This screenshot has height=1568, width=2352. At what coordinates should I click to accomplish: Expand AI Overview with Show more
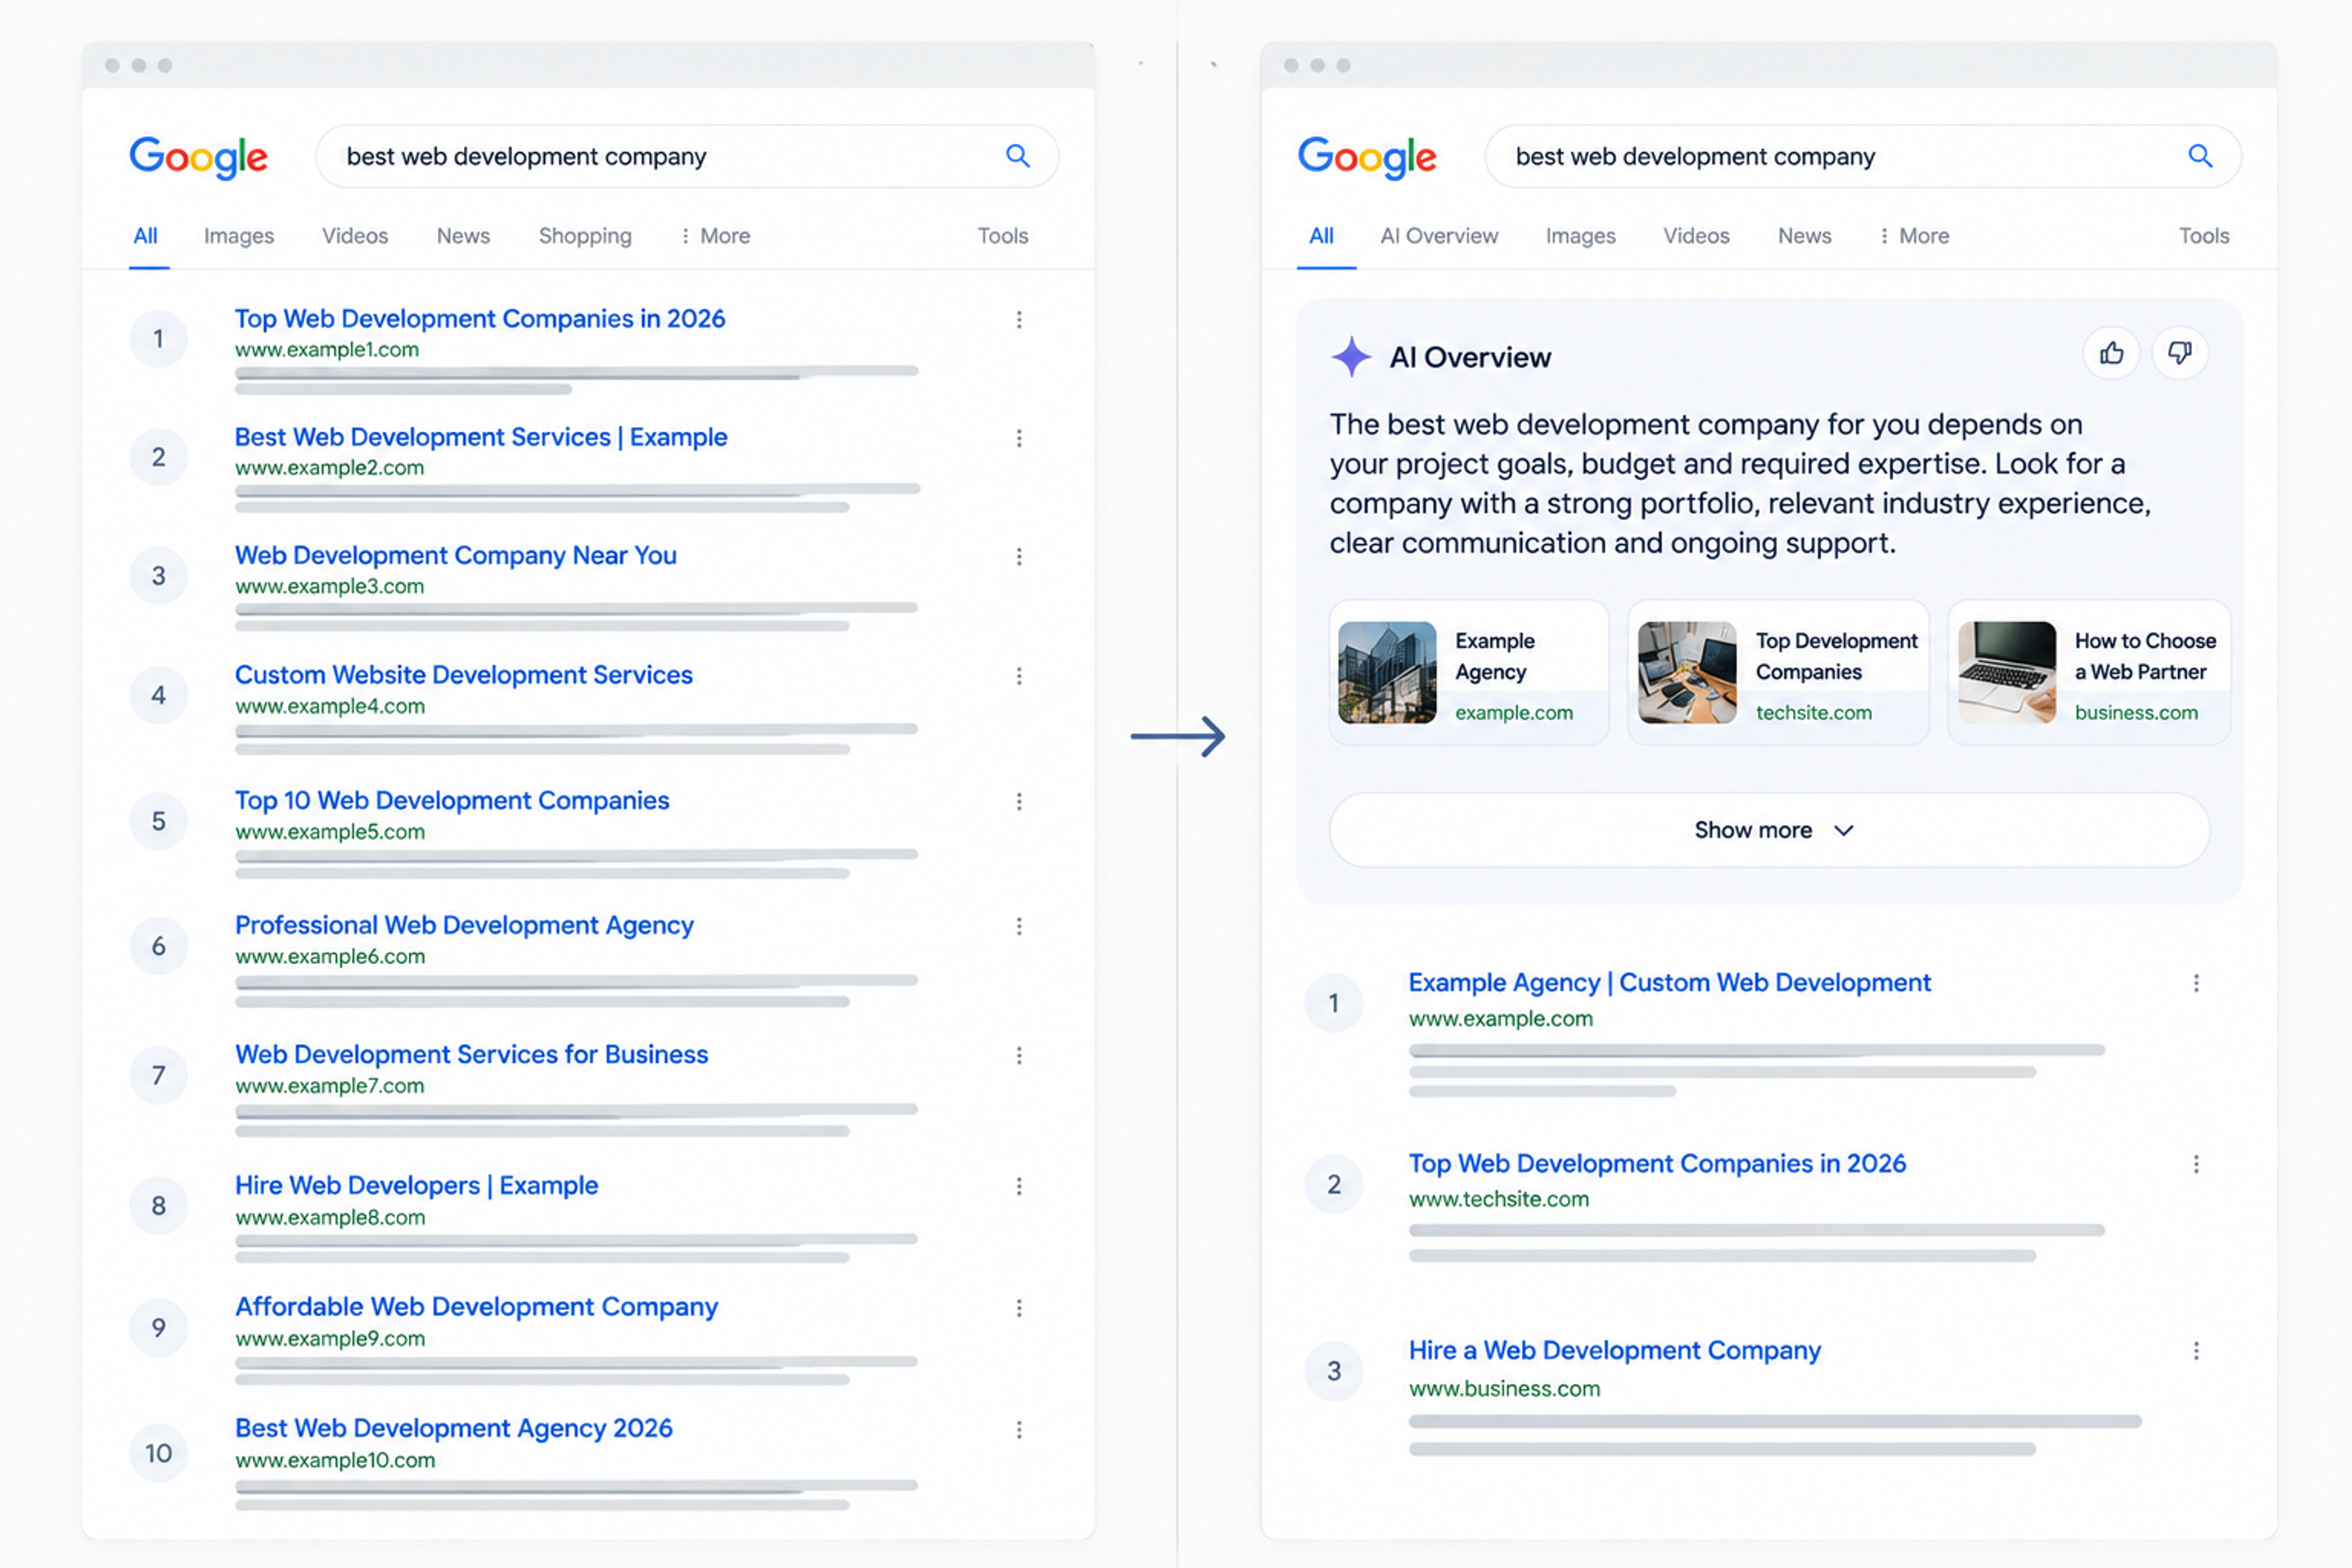point(1769,830)
